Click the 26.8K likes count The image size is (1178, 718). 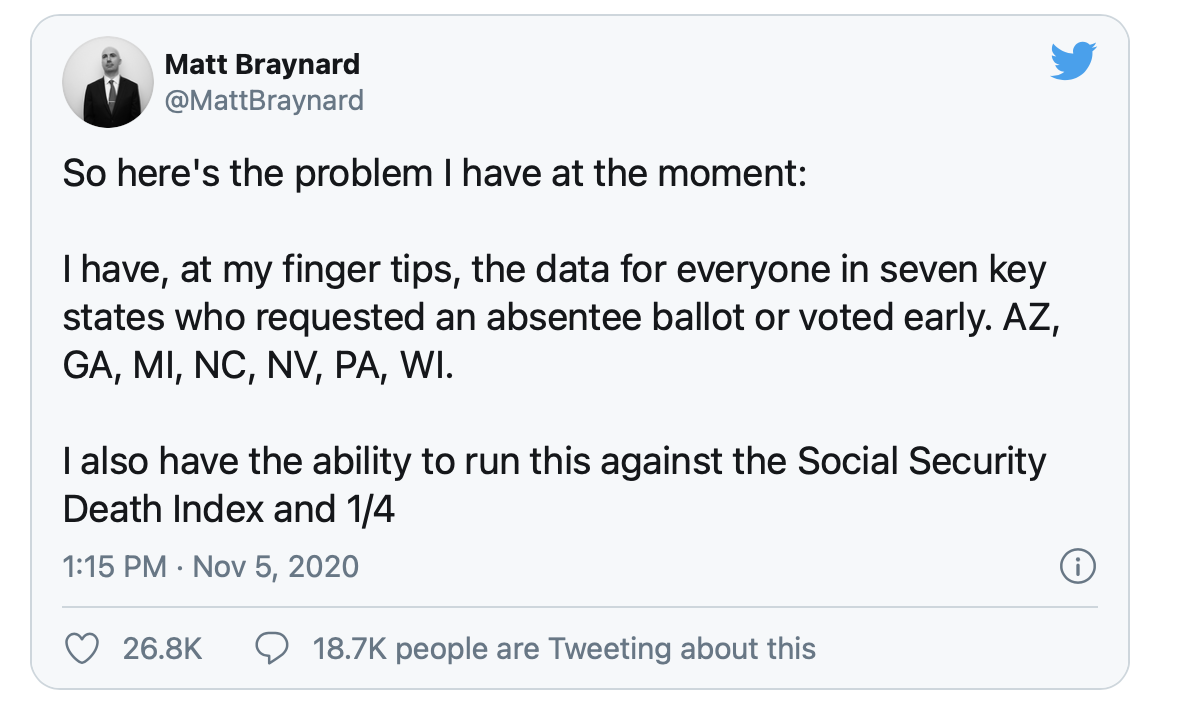(x=162, y=648)
